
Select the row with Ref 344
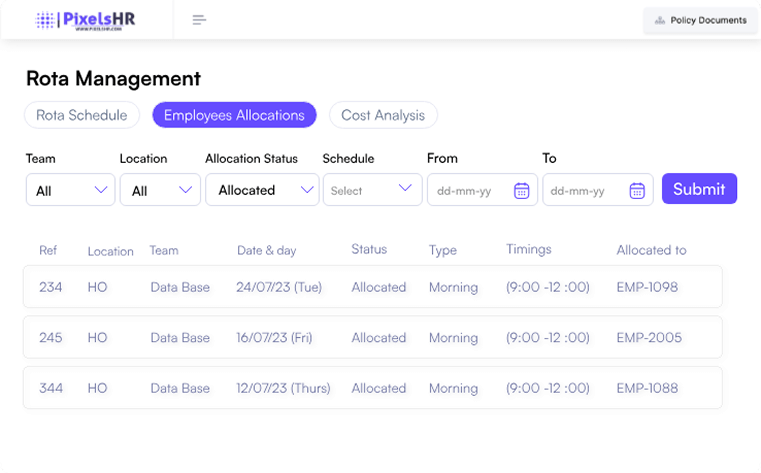pos(372,388)
